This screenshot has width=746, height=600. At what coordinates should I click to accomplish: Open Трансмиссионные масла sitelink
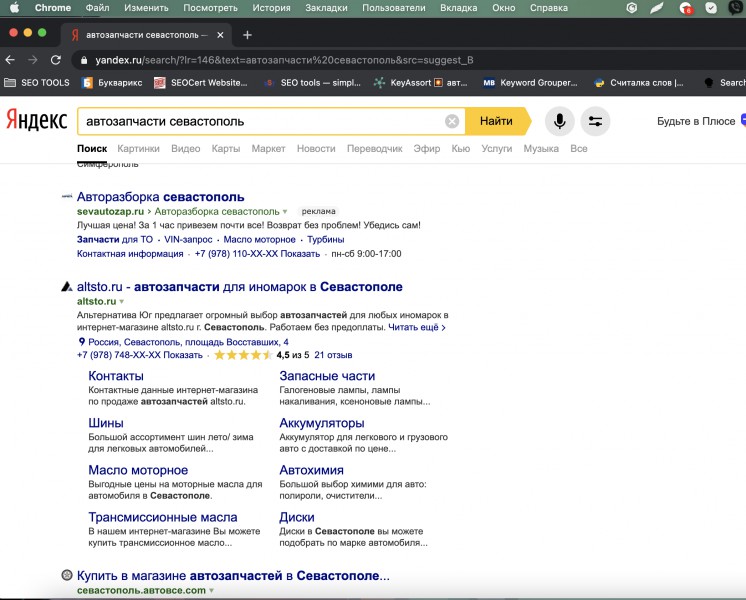(163, 517)
